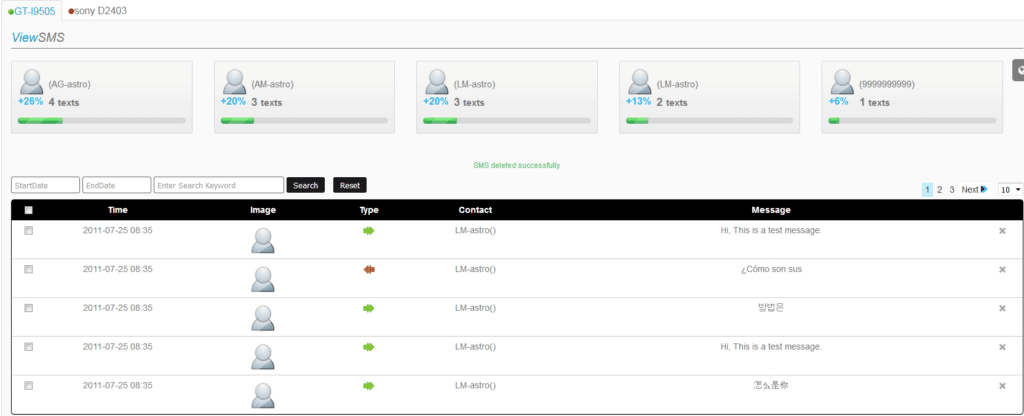This screenshot has width=1024, height=416.
Task: Click the AG-astro 26% progress bar
Action: 102,121
